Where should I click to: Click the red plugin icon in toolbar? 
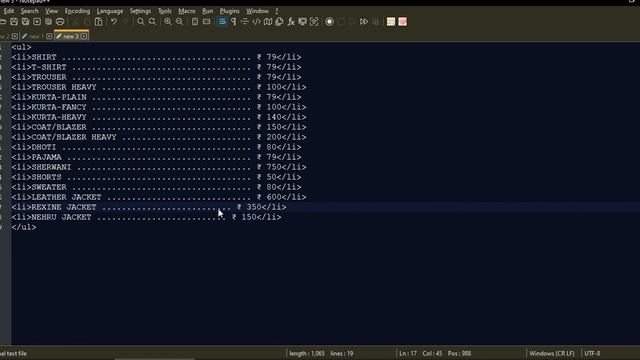(402, 22)
